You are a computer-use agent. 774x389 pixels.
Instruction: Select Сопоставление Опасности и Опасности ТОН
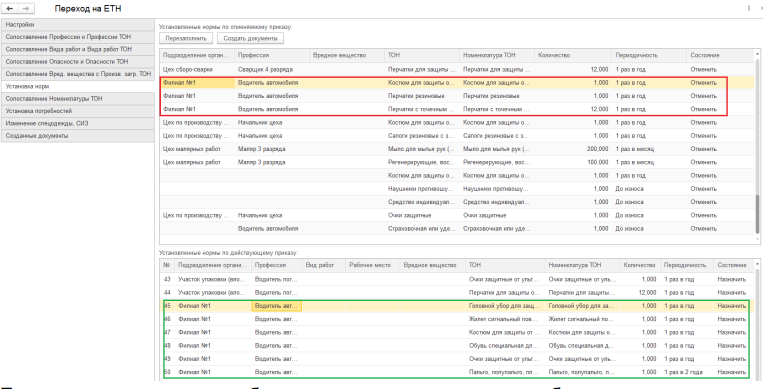click(x=78, y=62)
